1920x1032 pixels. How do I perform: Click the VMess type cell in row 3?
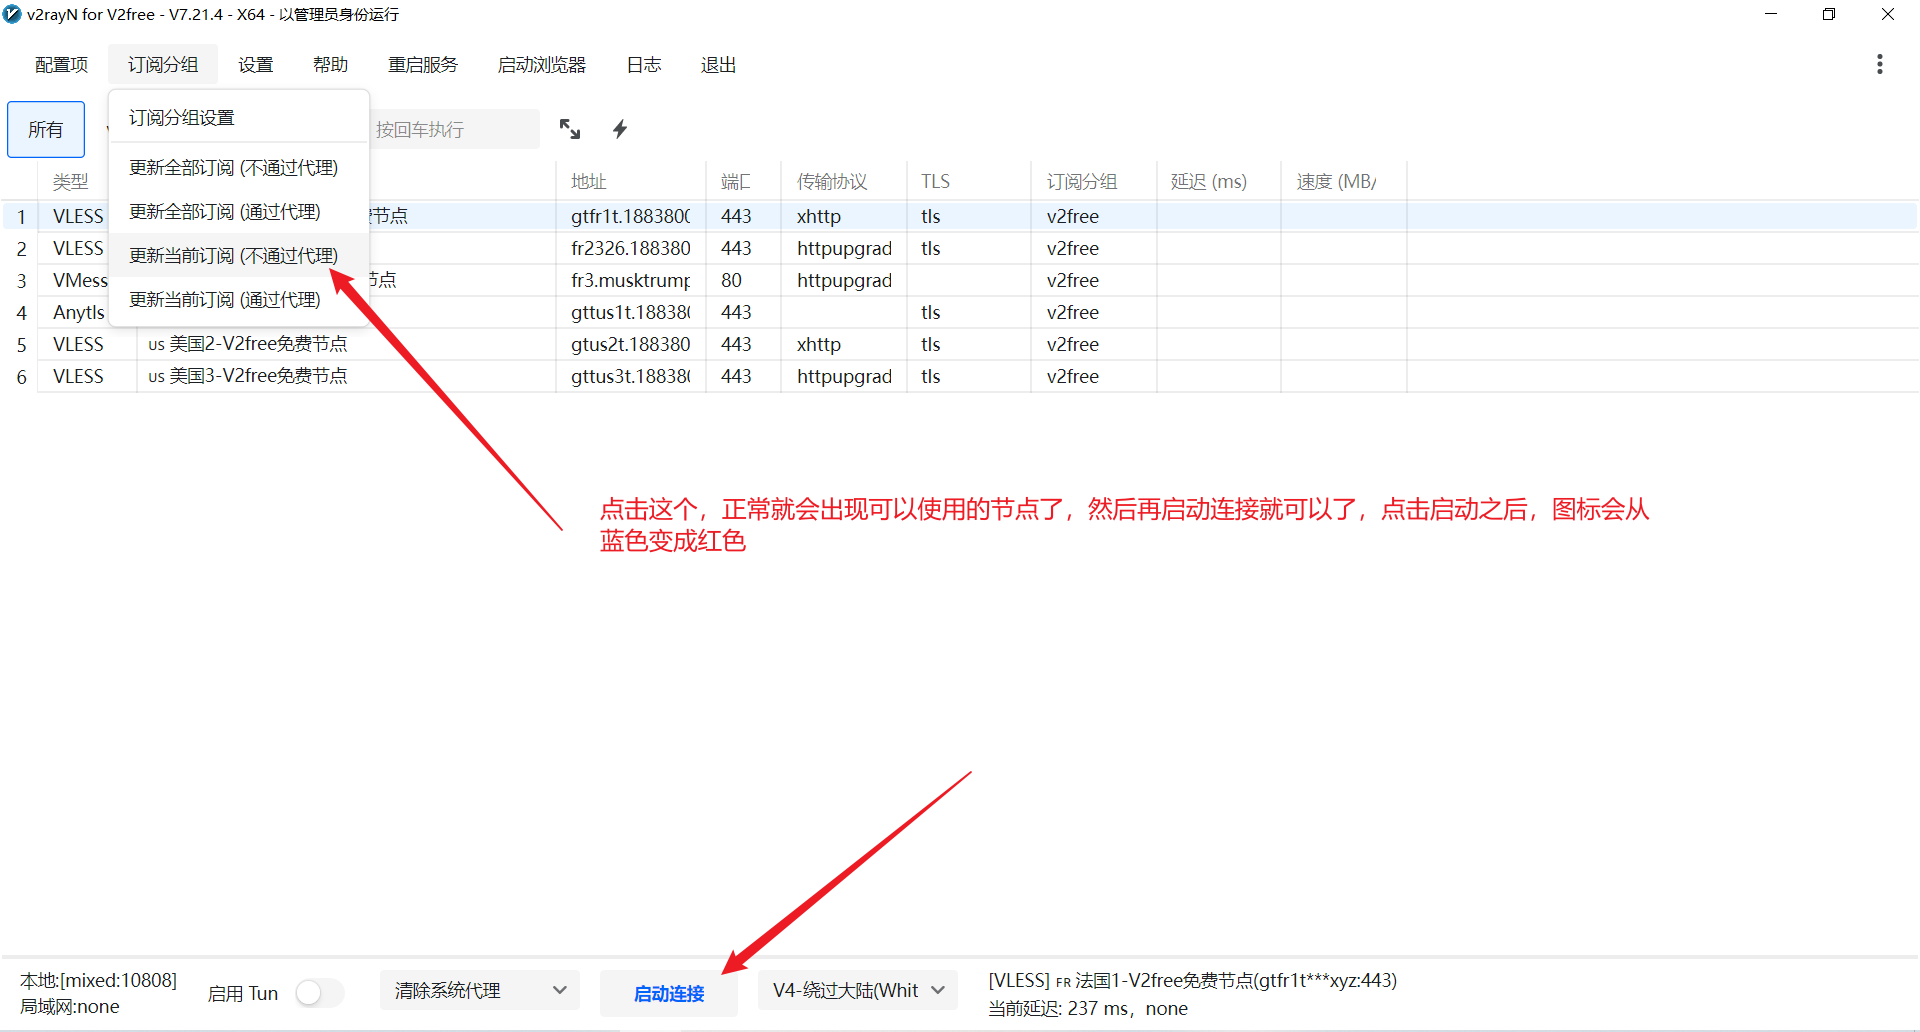[80, 280]
